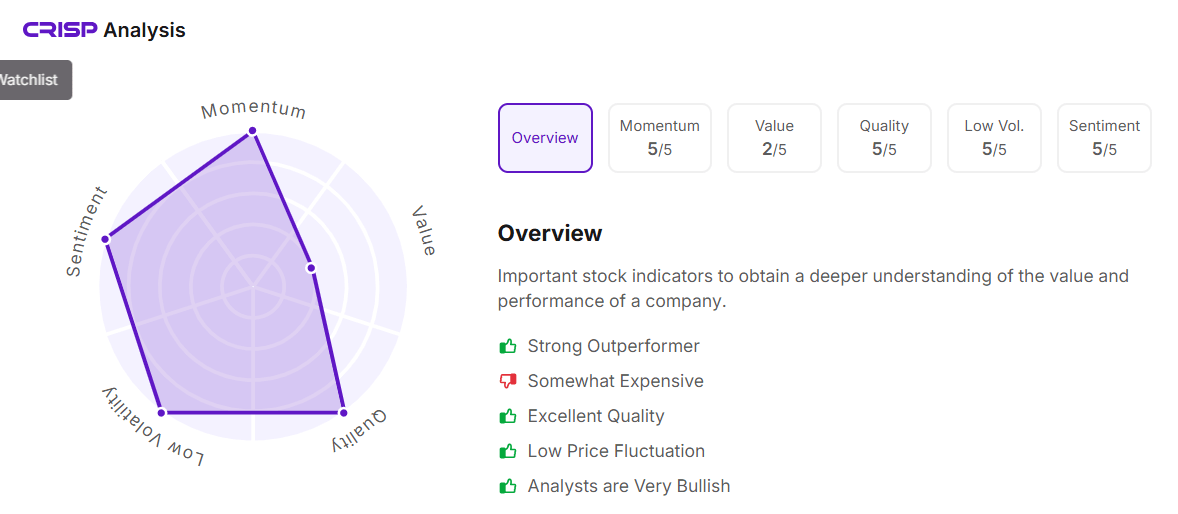Screen dimensions: 1178x514
Task: Click the Low Volatility data point on radar
Action: [162, 412]
